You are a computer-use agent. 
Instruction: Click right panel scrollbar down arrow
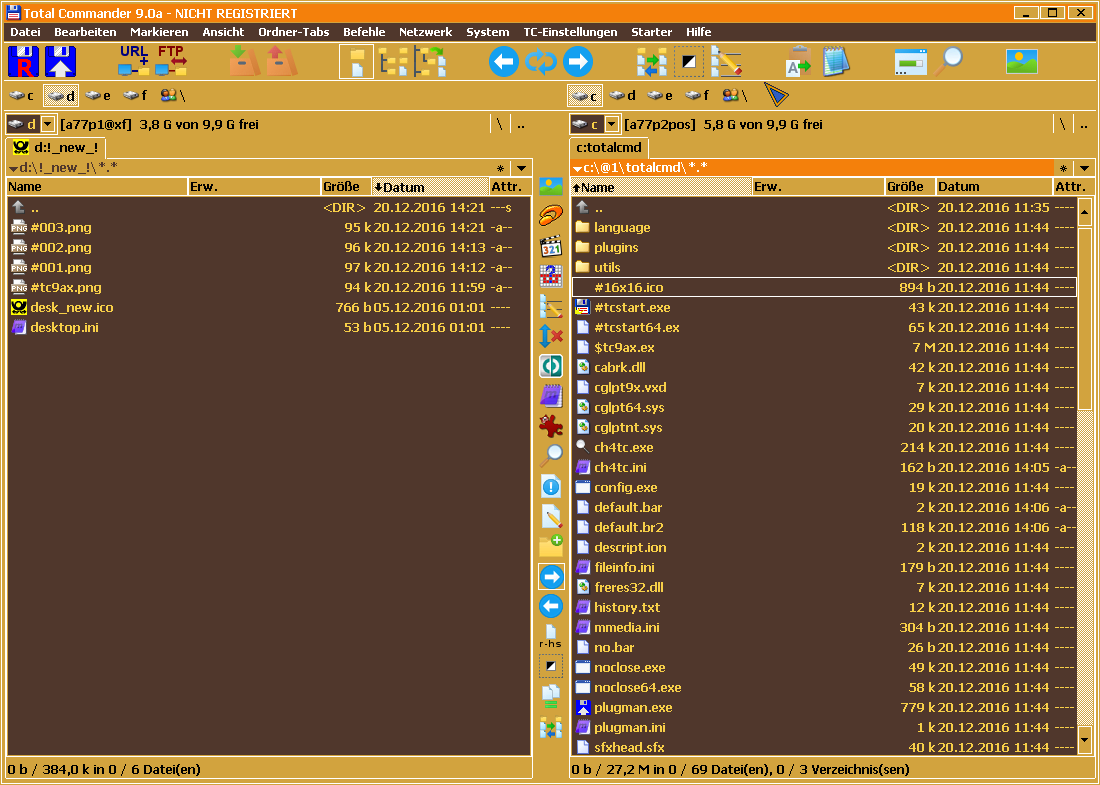[x=1085, y=739]
